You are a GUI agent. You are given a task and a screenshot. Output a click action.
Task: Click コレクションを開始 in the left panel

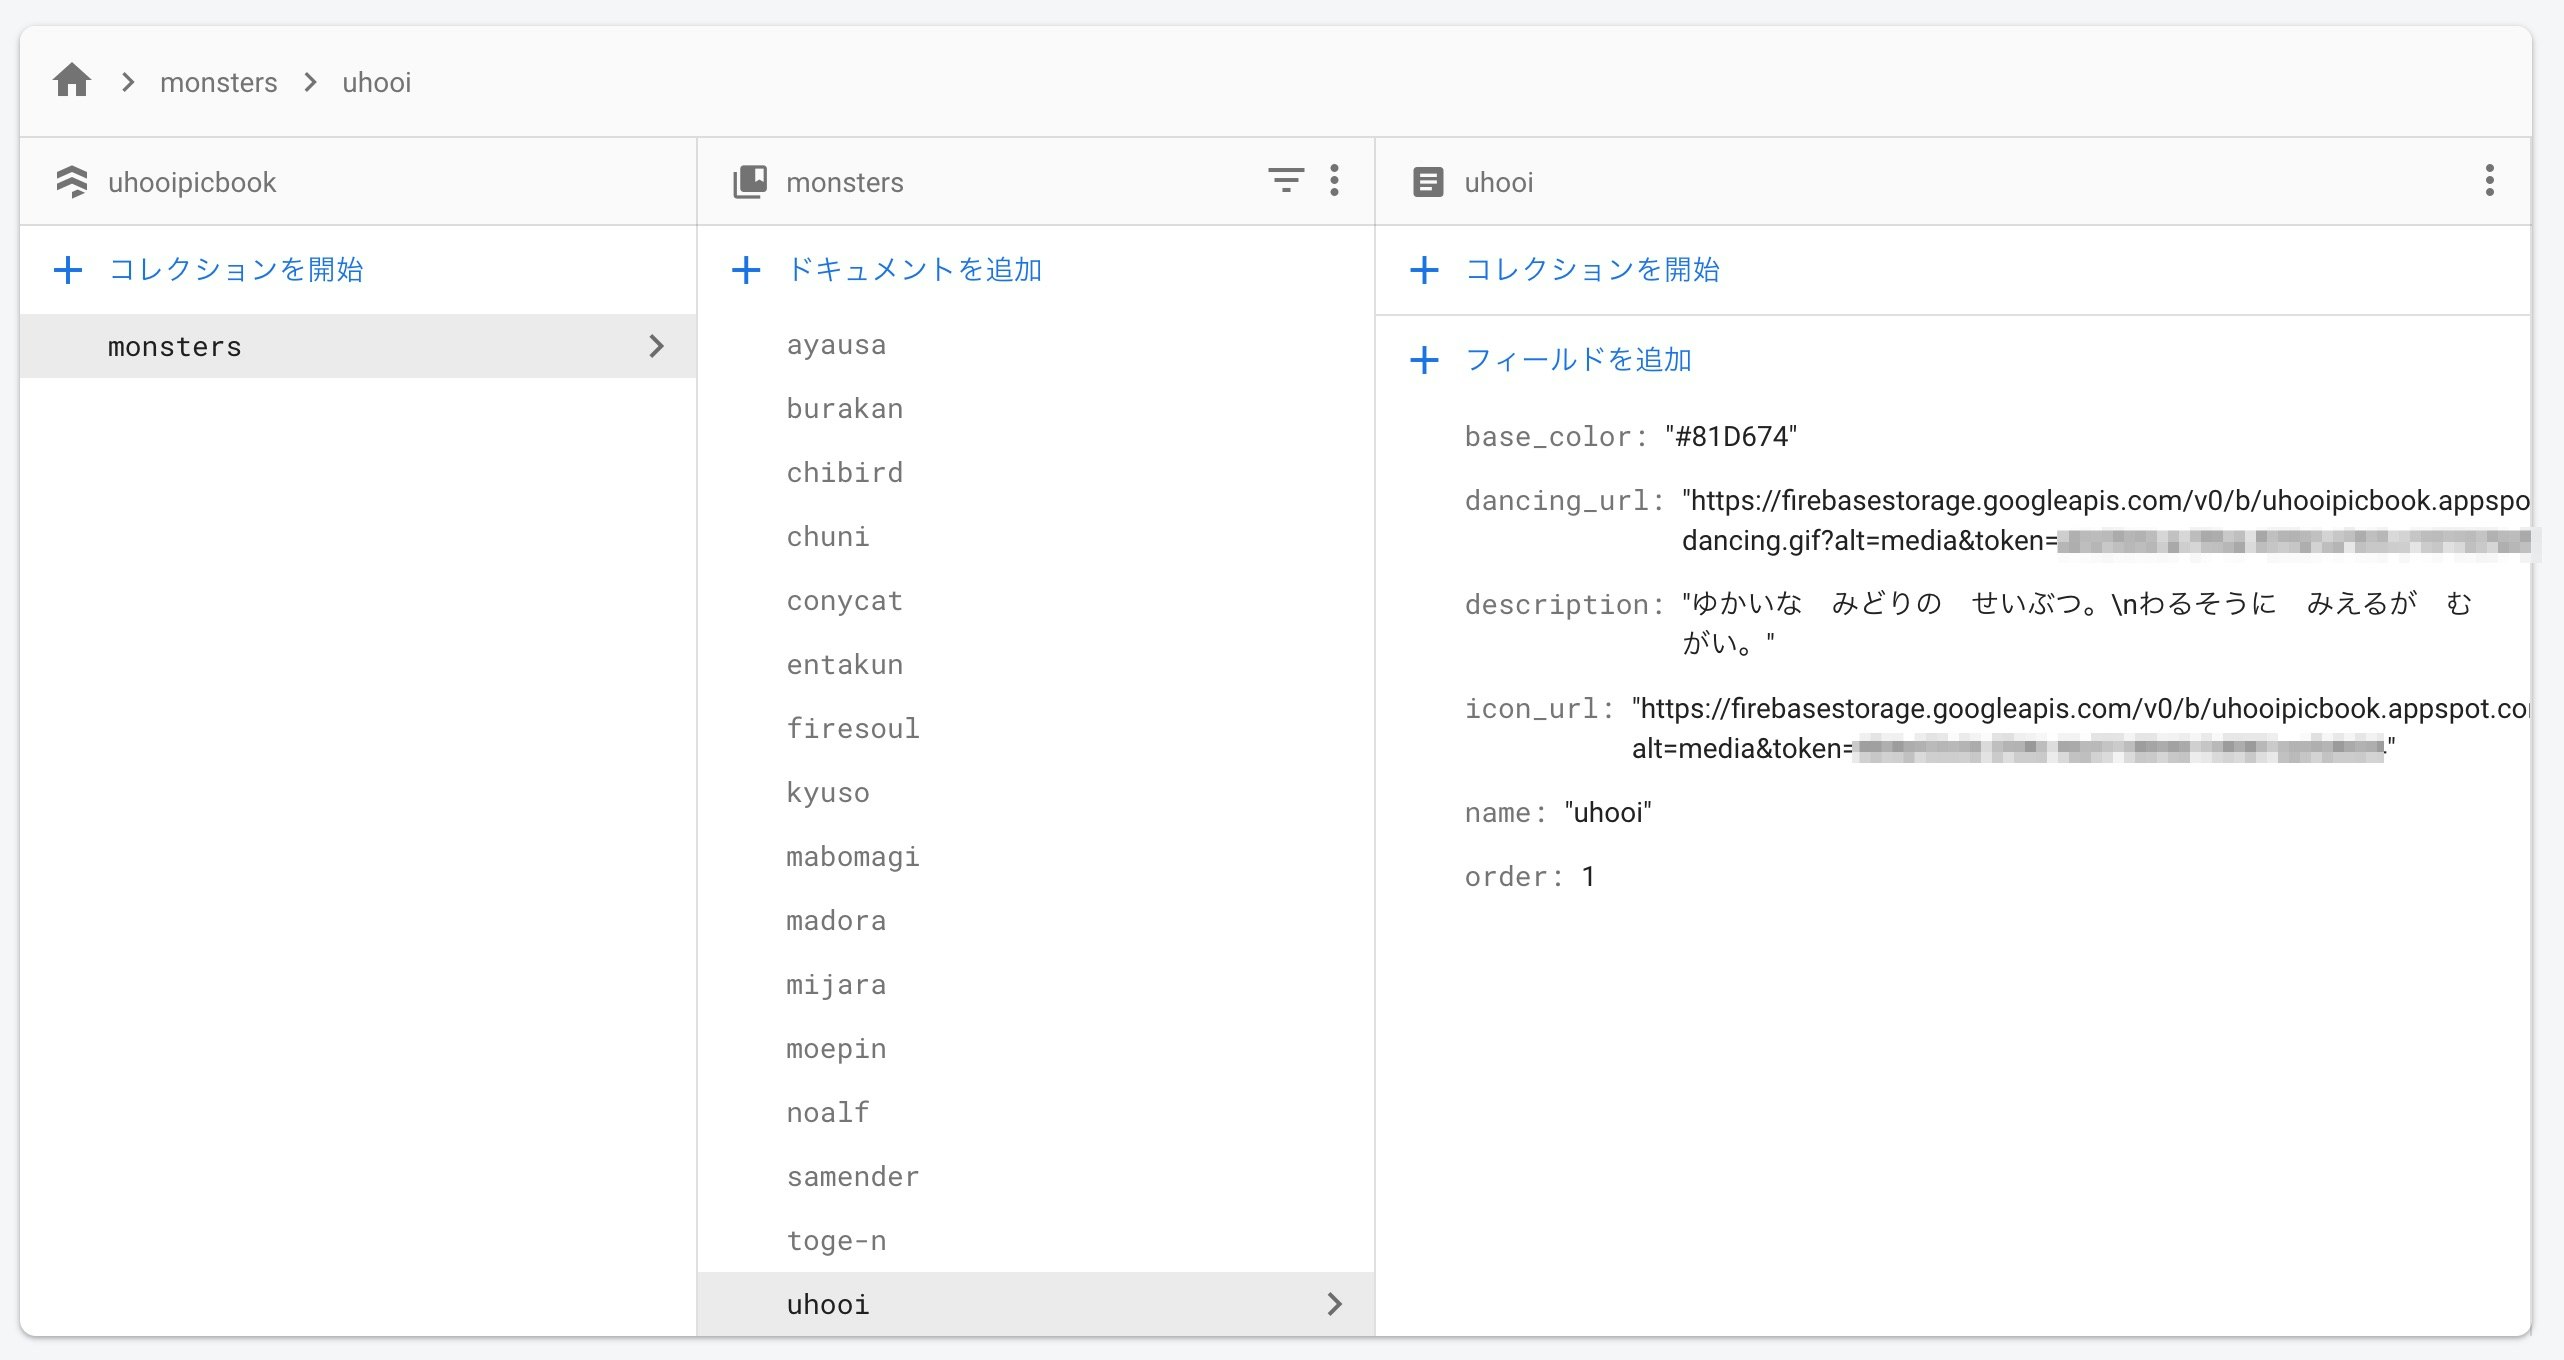coord(236,269)
